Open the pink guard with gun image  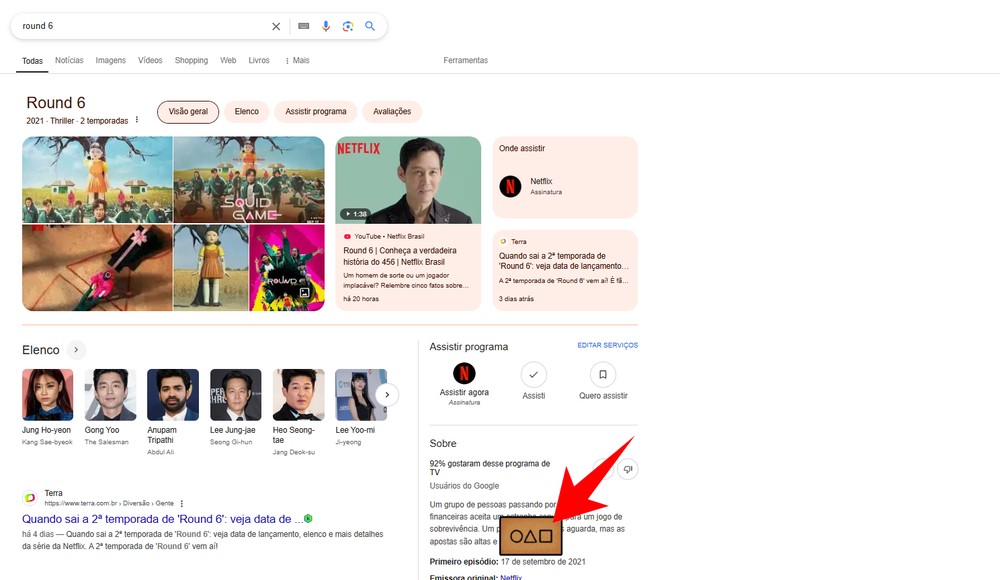coord(97,267)
